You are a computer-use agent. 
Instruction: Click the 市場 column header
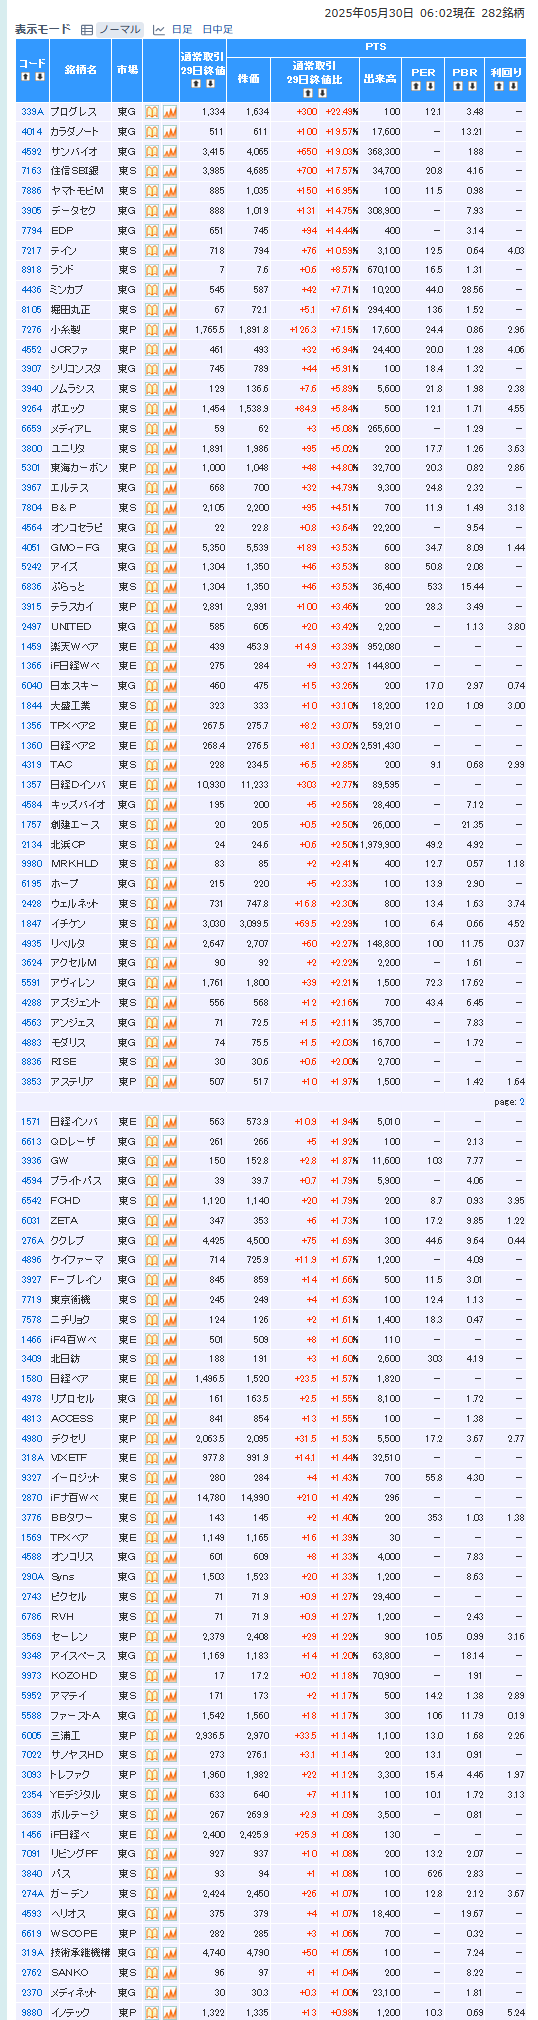pos(127,70)
